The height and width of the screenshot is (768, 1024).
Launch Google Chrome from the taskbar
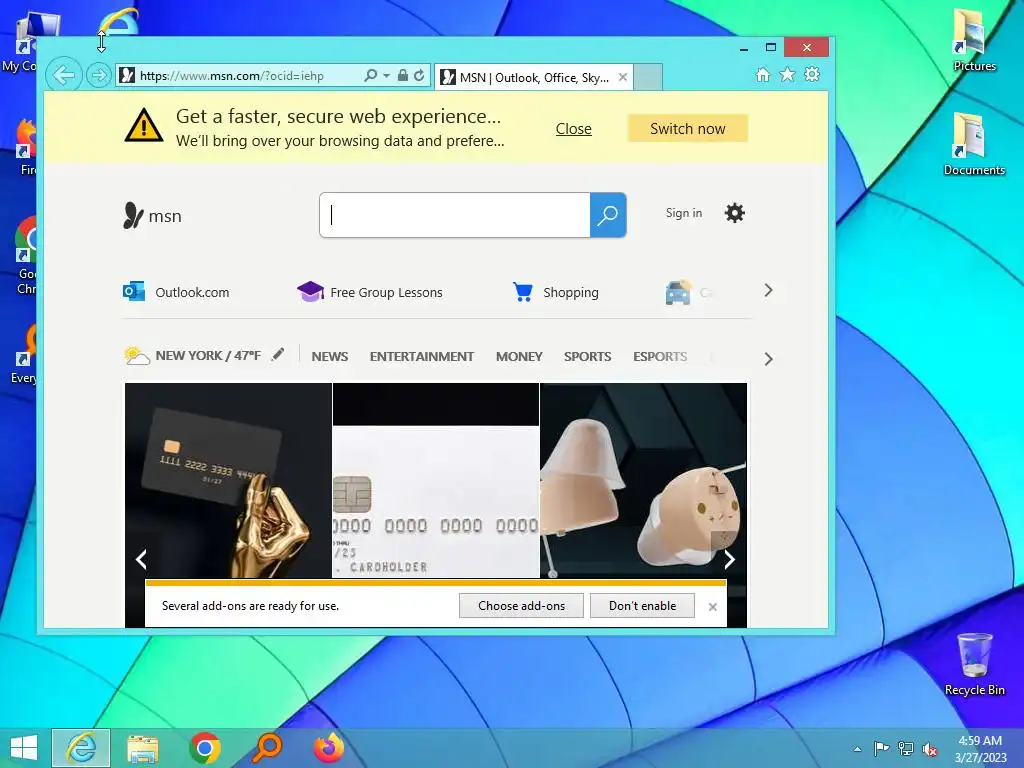205,748
